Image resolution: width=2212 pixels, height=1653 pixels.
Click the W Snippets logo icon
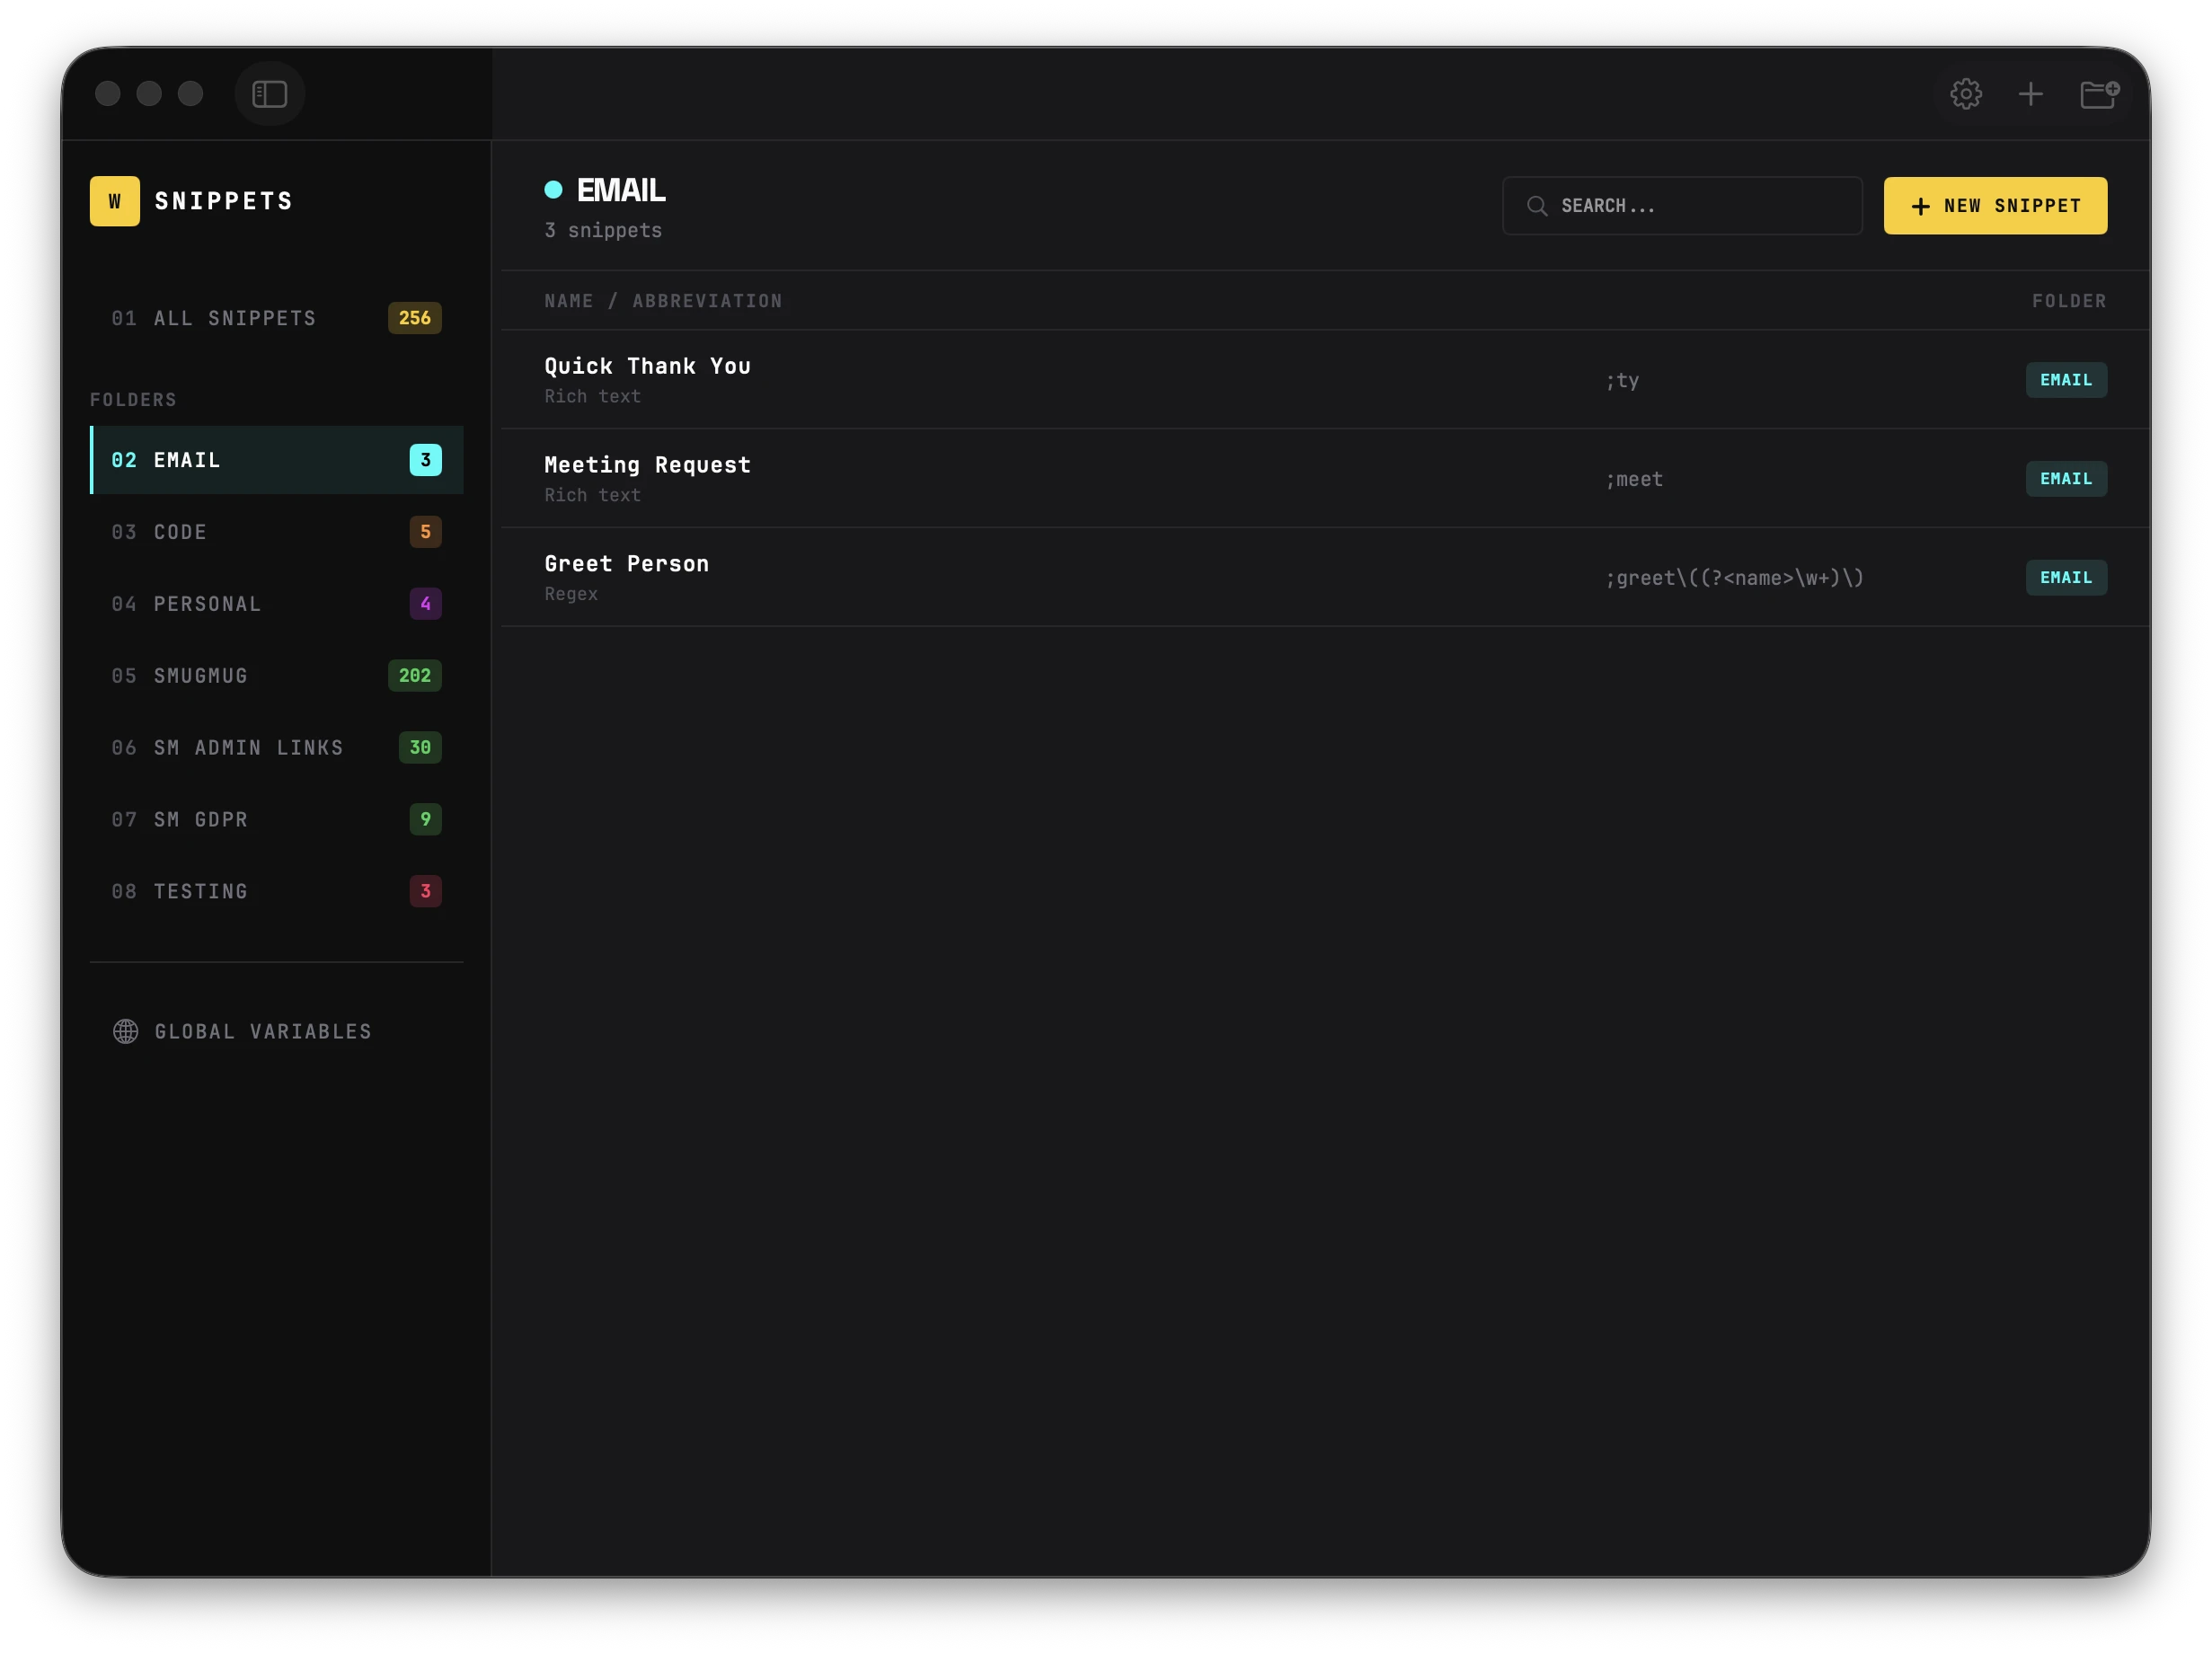tap(114, 201)
